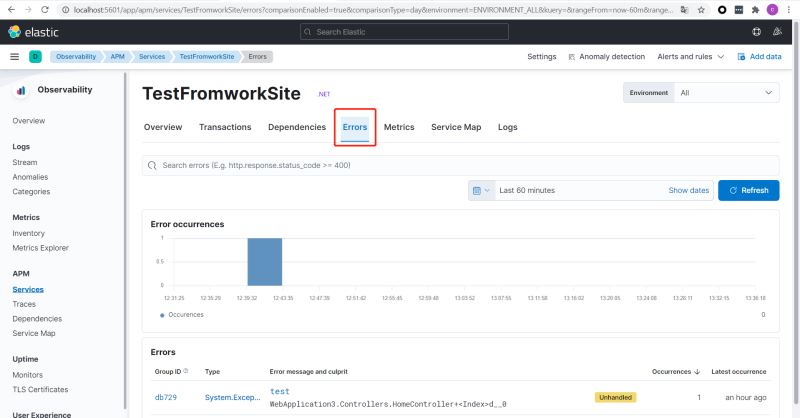This screenshot has height=418, width=800.
Task: Open browser extensions puzzle icon
Action: pos(756,10)
